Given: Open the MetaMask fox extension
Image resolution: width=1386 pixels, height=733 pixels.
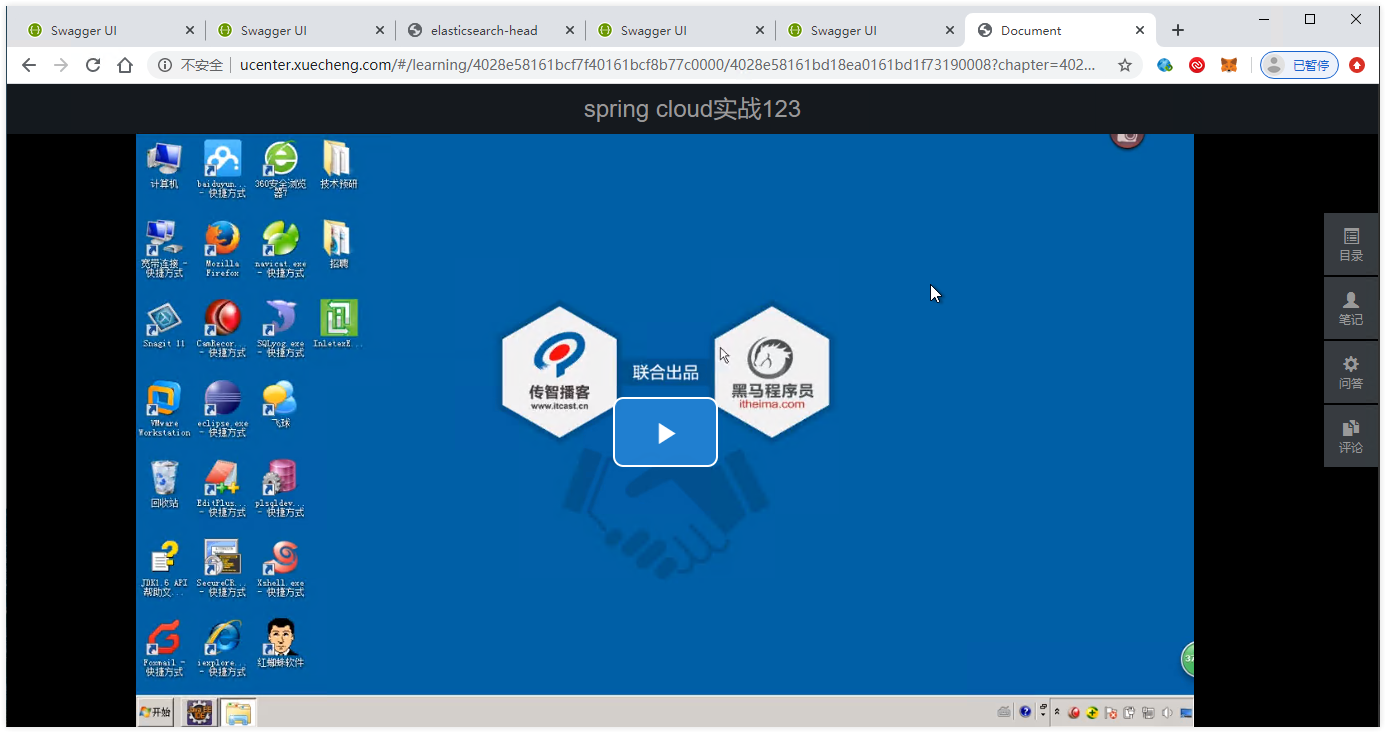Looking at the screenshot, I should click(x=1229, y=65).
